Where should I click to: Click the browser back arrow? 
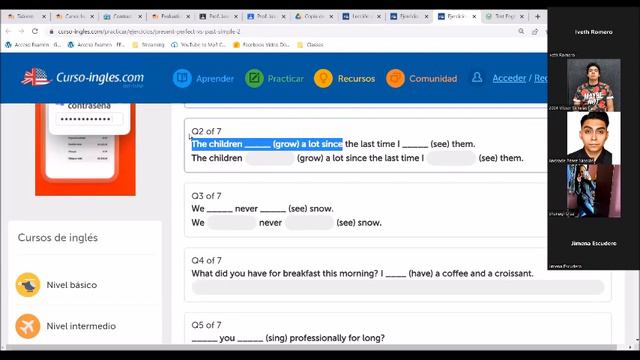coord(9,31)
